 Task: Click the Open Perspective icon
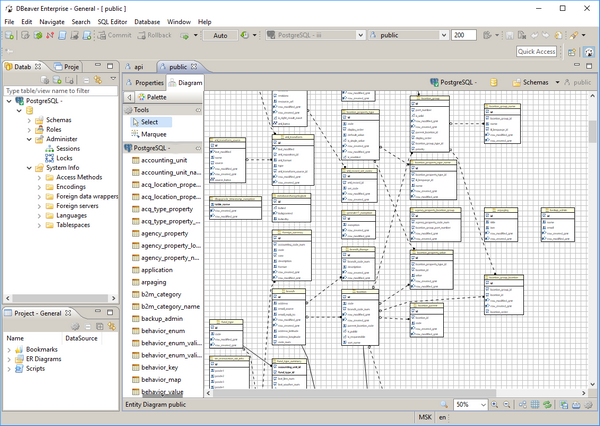pyautogui.click(x=572, y=52)
